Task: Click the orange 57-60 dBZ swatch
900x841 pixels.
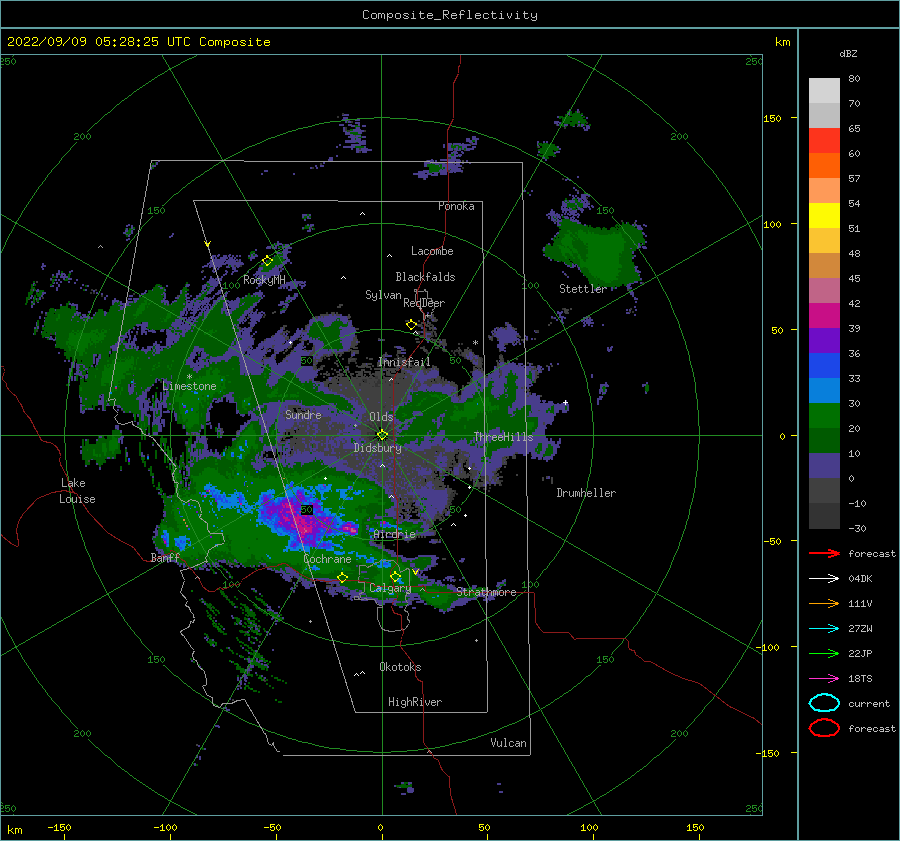Action: click(824, 166)
